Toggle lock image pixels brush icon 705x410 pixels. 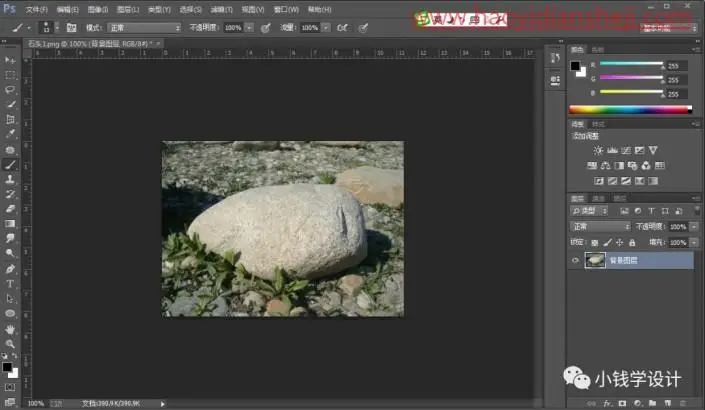pos(607,243)
